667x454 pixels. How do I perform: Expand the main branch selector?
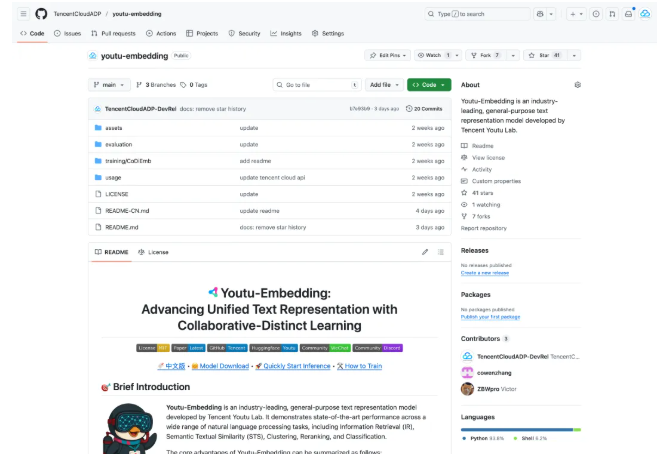(110, 85)
